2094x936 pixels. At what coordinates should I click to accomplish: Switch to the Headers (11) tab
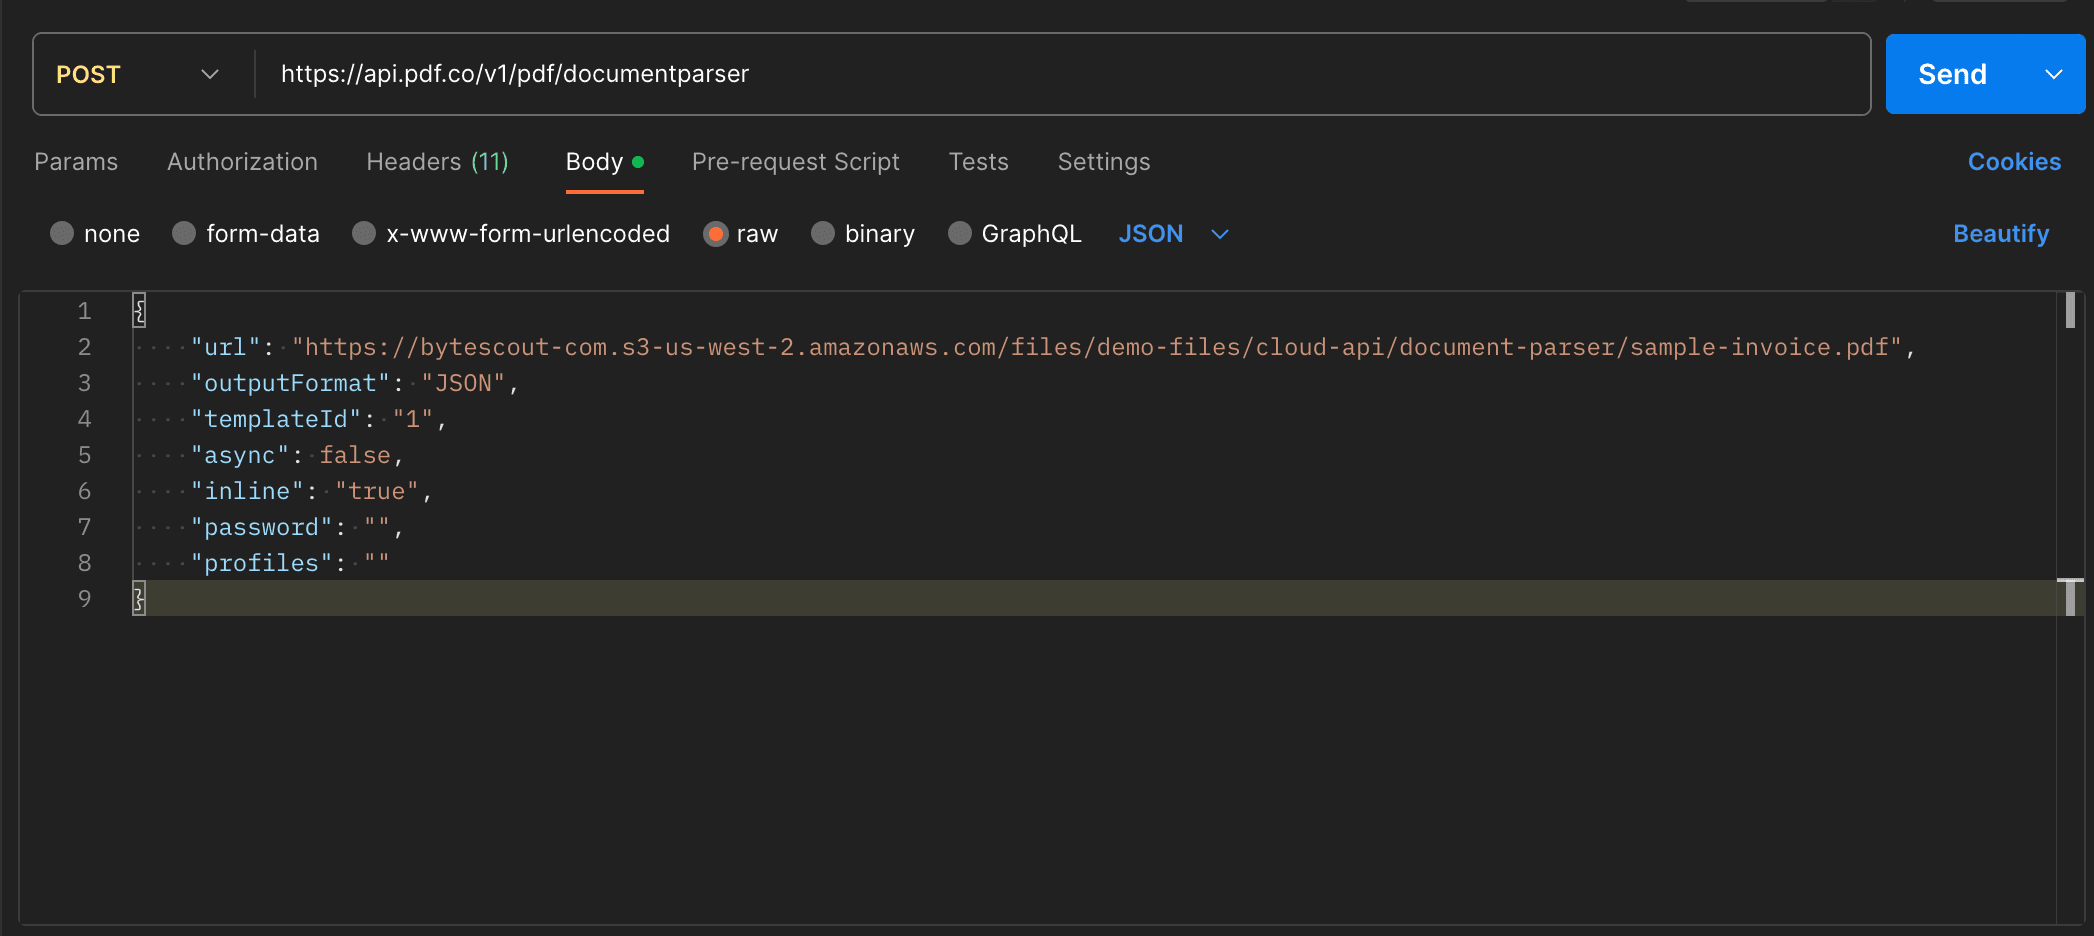[437, 162]
